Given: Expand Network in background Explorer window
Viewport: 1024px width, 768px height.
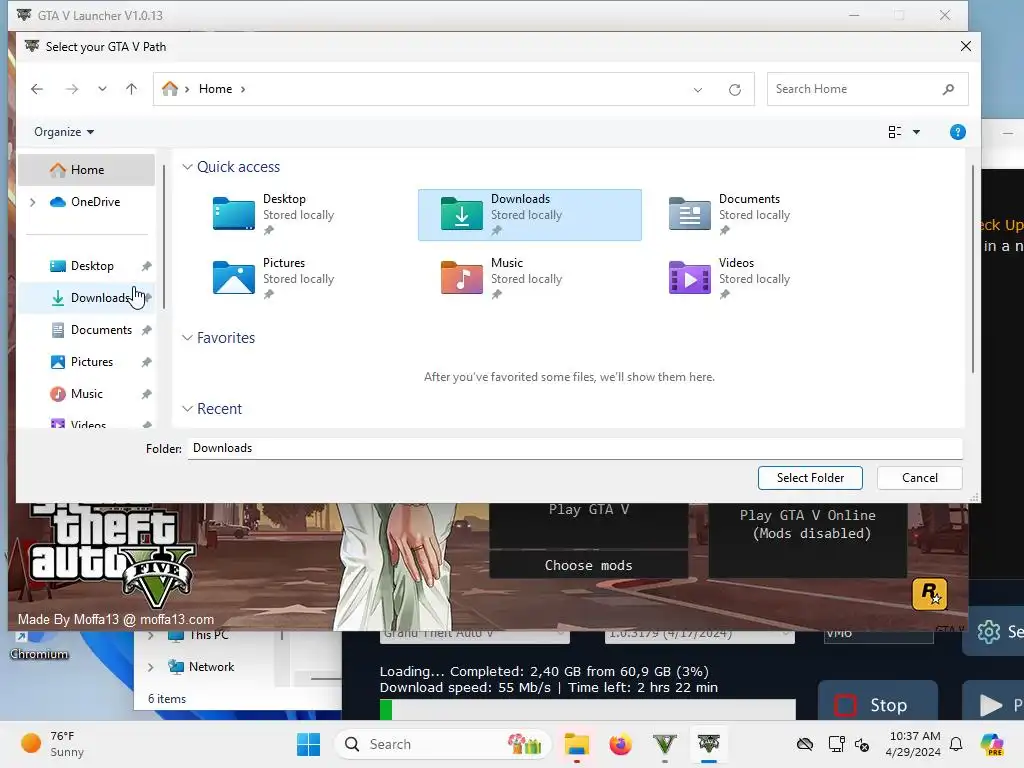Looking at the screenshot, I should coord(151,667).
